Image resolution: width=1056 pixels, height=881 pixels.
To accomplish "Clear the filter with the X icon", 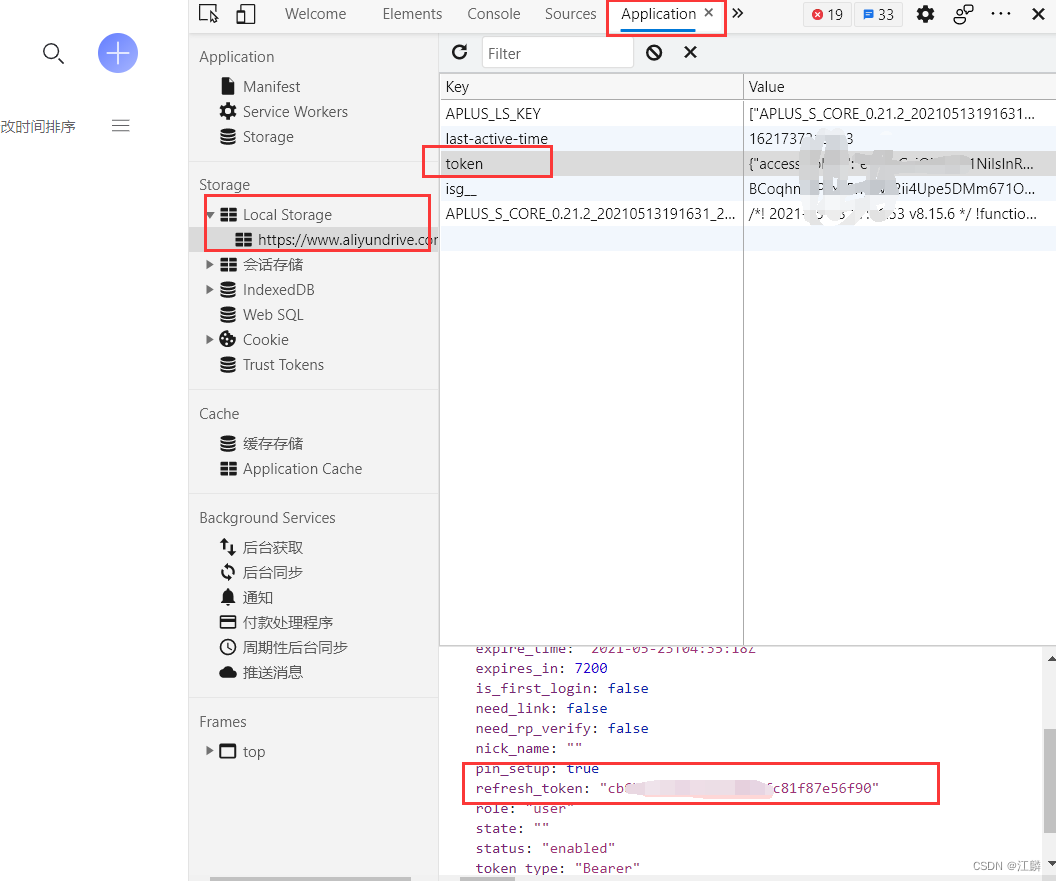I will 690,52.
